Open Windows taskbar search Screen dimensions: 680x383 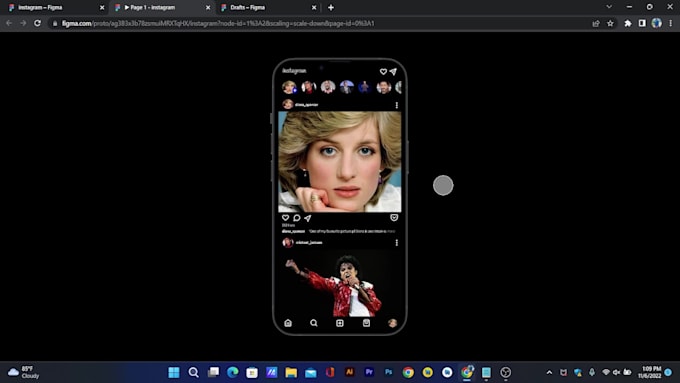[x=193, y=372]
